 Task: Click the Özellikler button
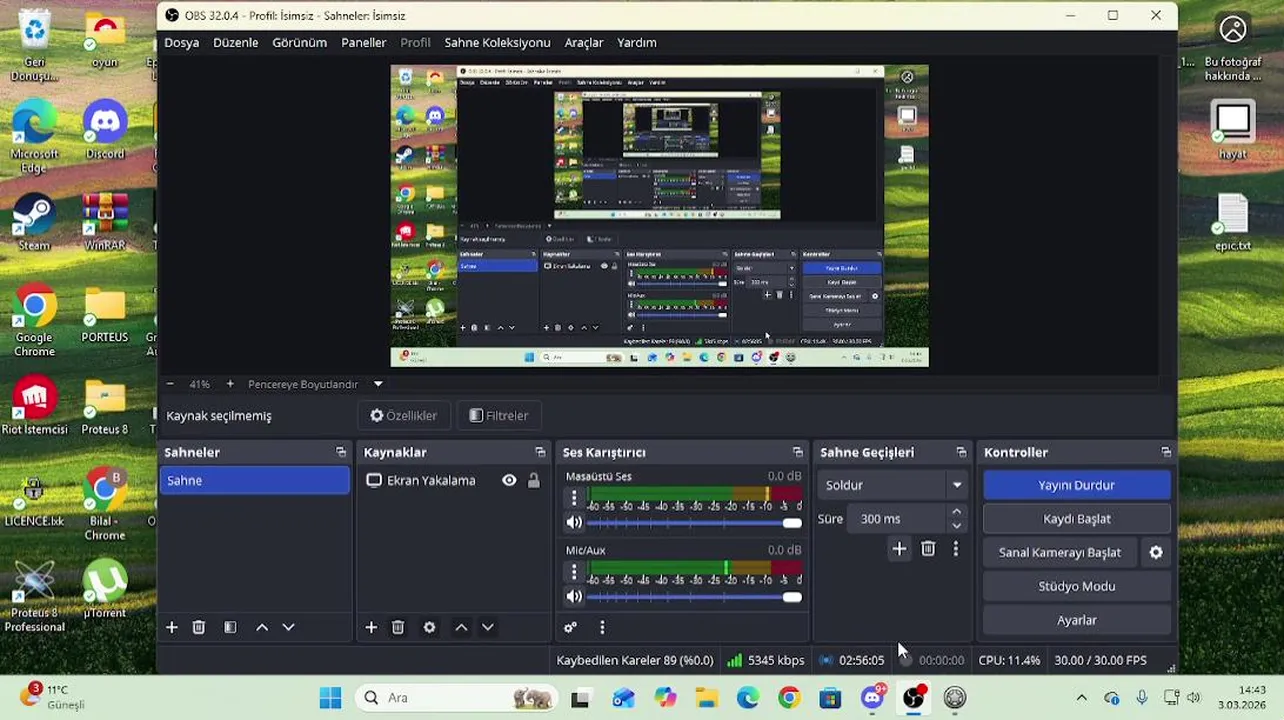pos(404,415)
